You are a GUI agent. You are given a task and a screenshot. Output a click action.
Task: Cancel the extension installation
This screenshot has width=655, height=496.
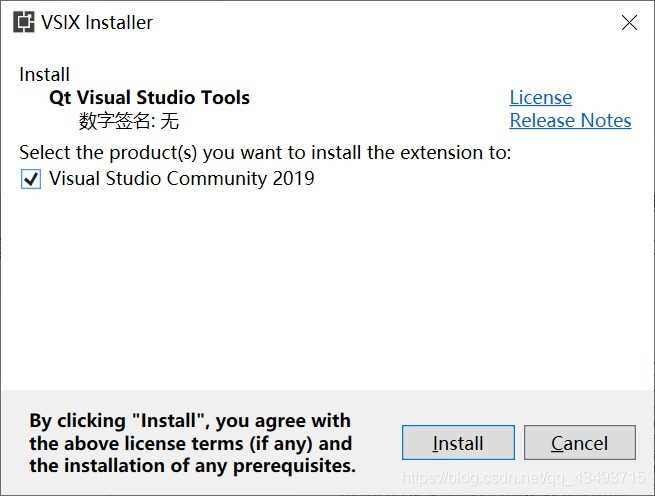579,443
